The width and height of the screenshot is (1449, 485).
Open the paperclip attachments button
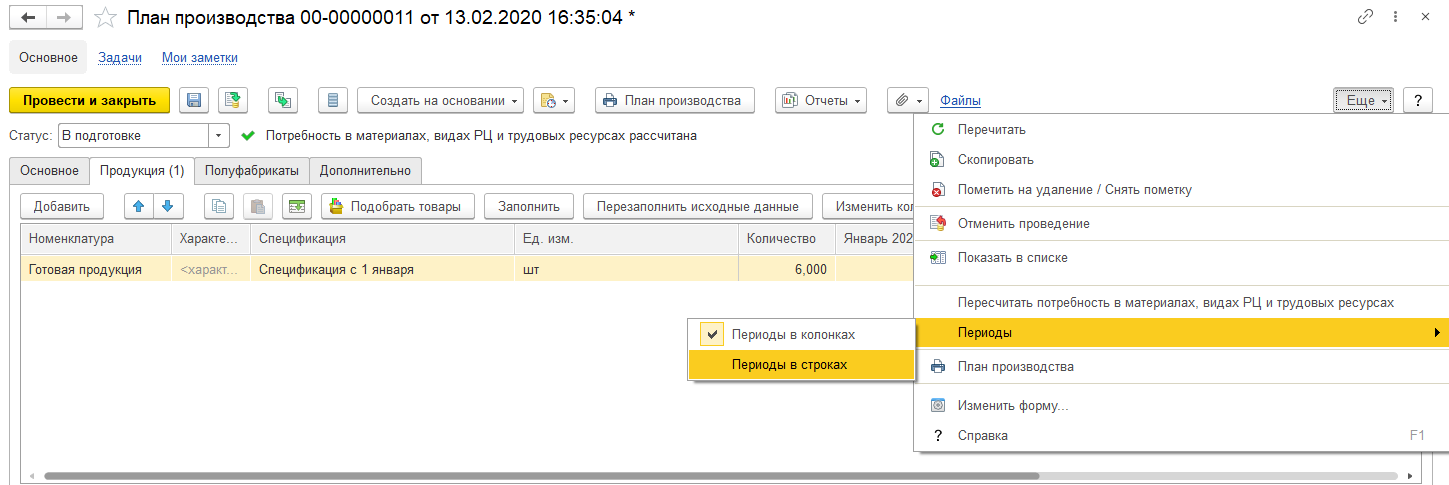coord(908,100)
